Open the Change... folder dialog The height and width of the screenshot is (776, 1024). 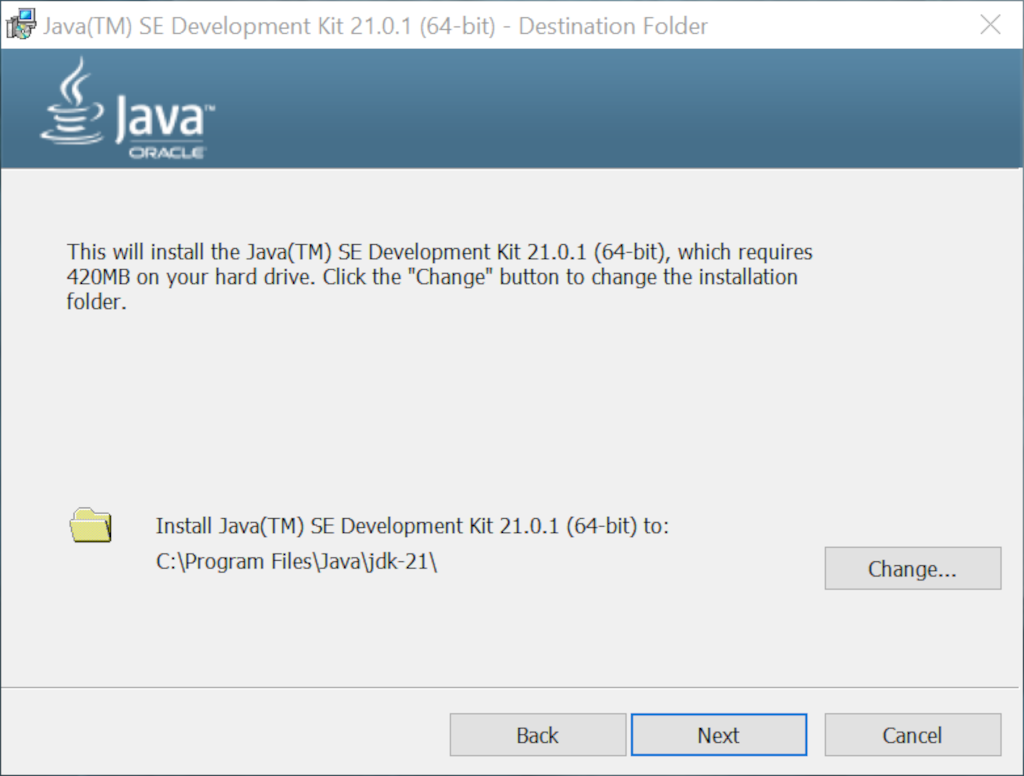[912, 568]
